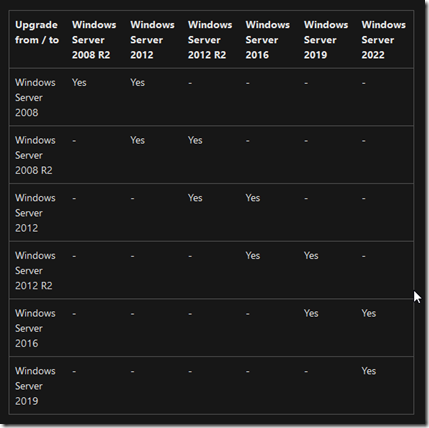The height and width of the screenshot is (428, 429).
Task: Click Yes for 2008 to 2008 R2 upgrade
Action: coord(79,82)
